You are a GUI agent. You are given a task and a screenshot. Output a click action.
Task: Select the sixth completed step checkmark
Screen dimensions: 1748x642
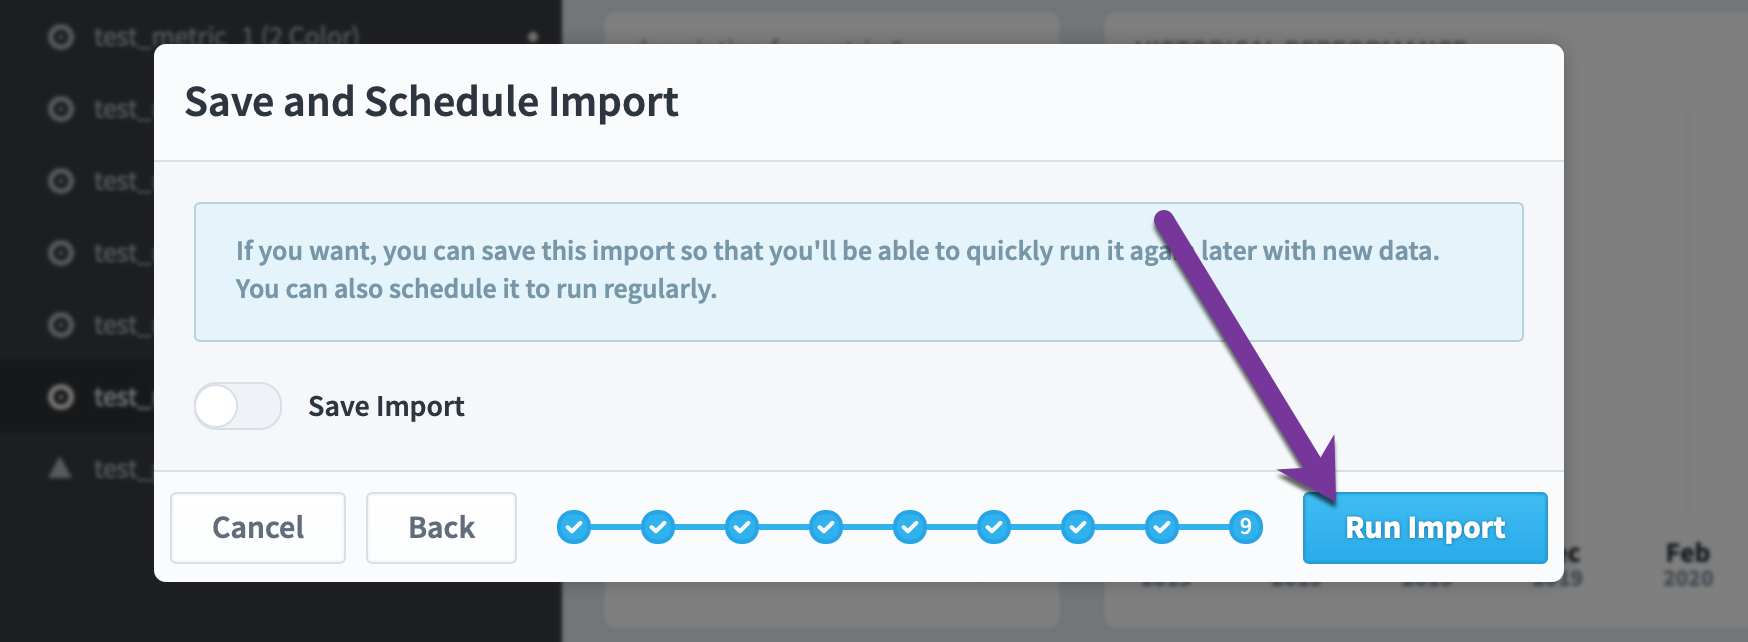(994, 527)
